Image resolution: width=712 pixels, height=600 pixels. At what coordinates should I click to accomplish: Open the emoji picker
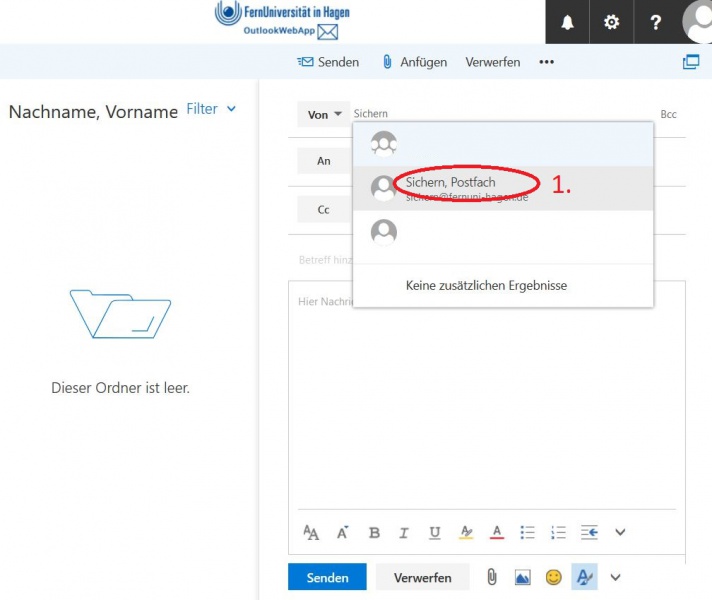554,577
